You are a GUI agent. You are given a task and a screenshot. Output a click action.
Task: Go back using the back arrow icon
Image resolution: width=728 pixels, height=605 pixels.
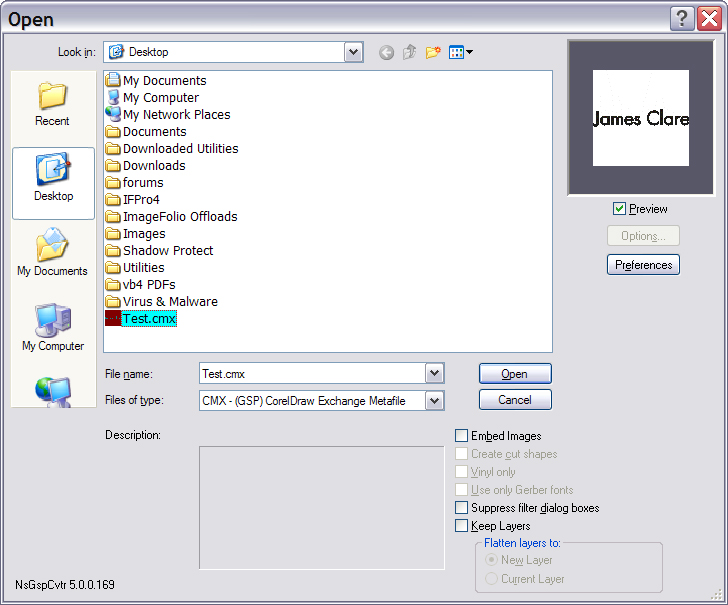pos(386,52)
